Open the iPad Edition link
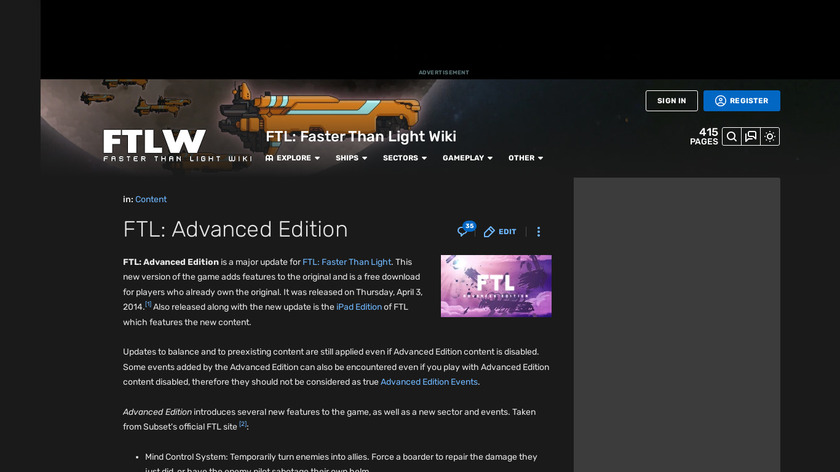Screen dimensions: 840x472 pos(359,307)
